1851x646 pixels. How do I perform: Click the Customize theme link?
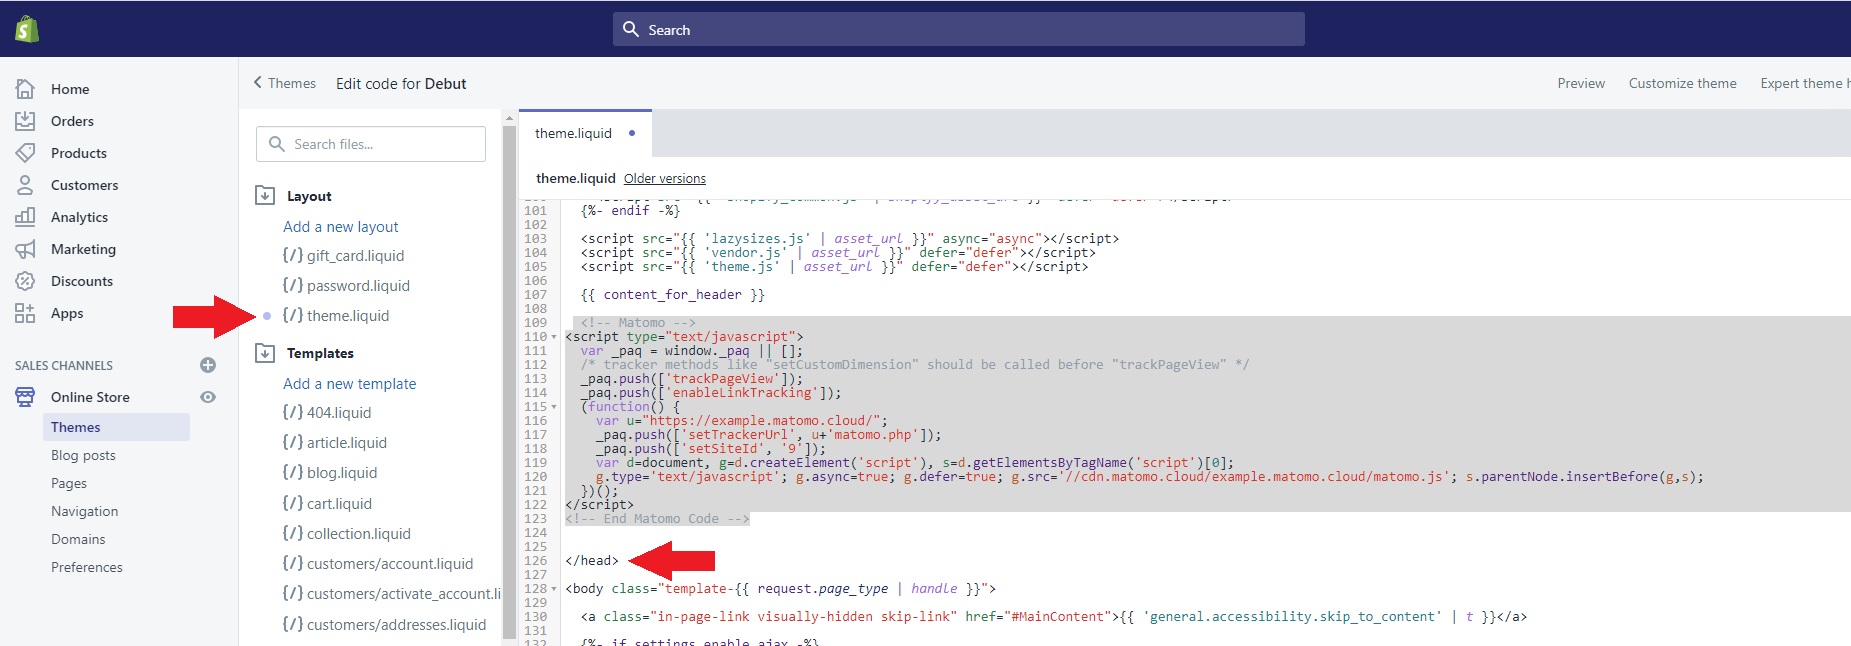click(1682, 83)
